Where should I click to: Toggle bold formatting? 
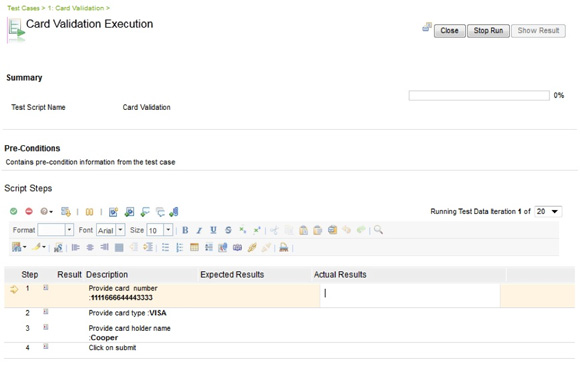pyautogui.click(x=185, y=230)
